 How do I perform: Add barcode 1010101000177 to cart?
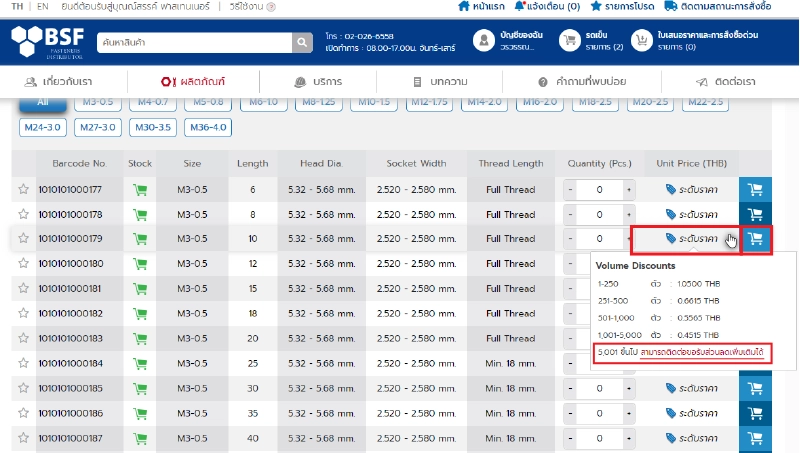pyautogui.click(x=755, y=189)
